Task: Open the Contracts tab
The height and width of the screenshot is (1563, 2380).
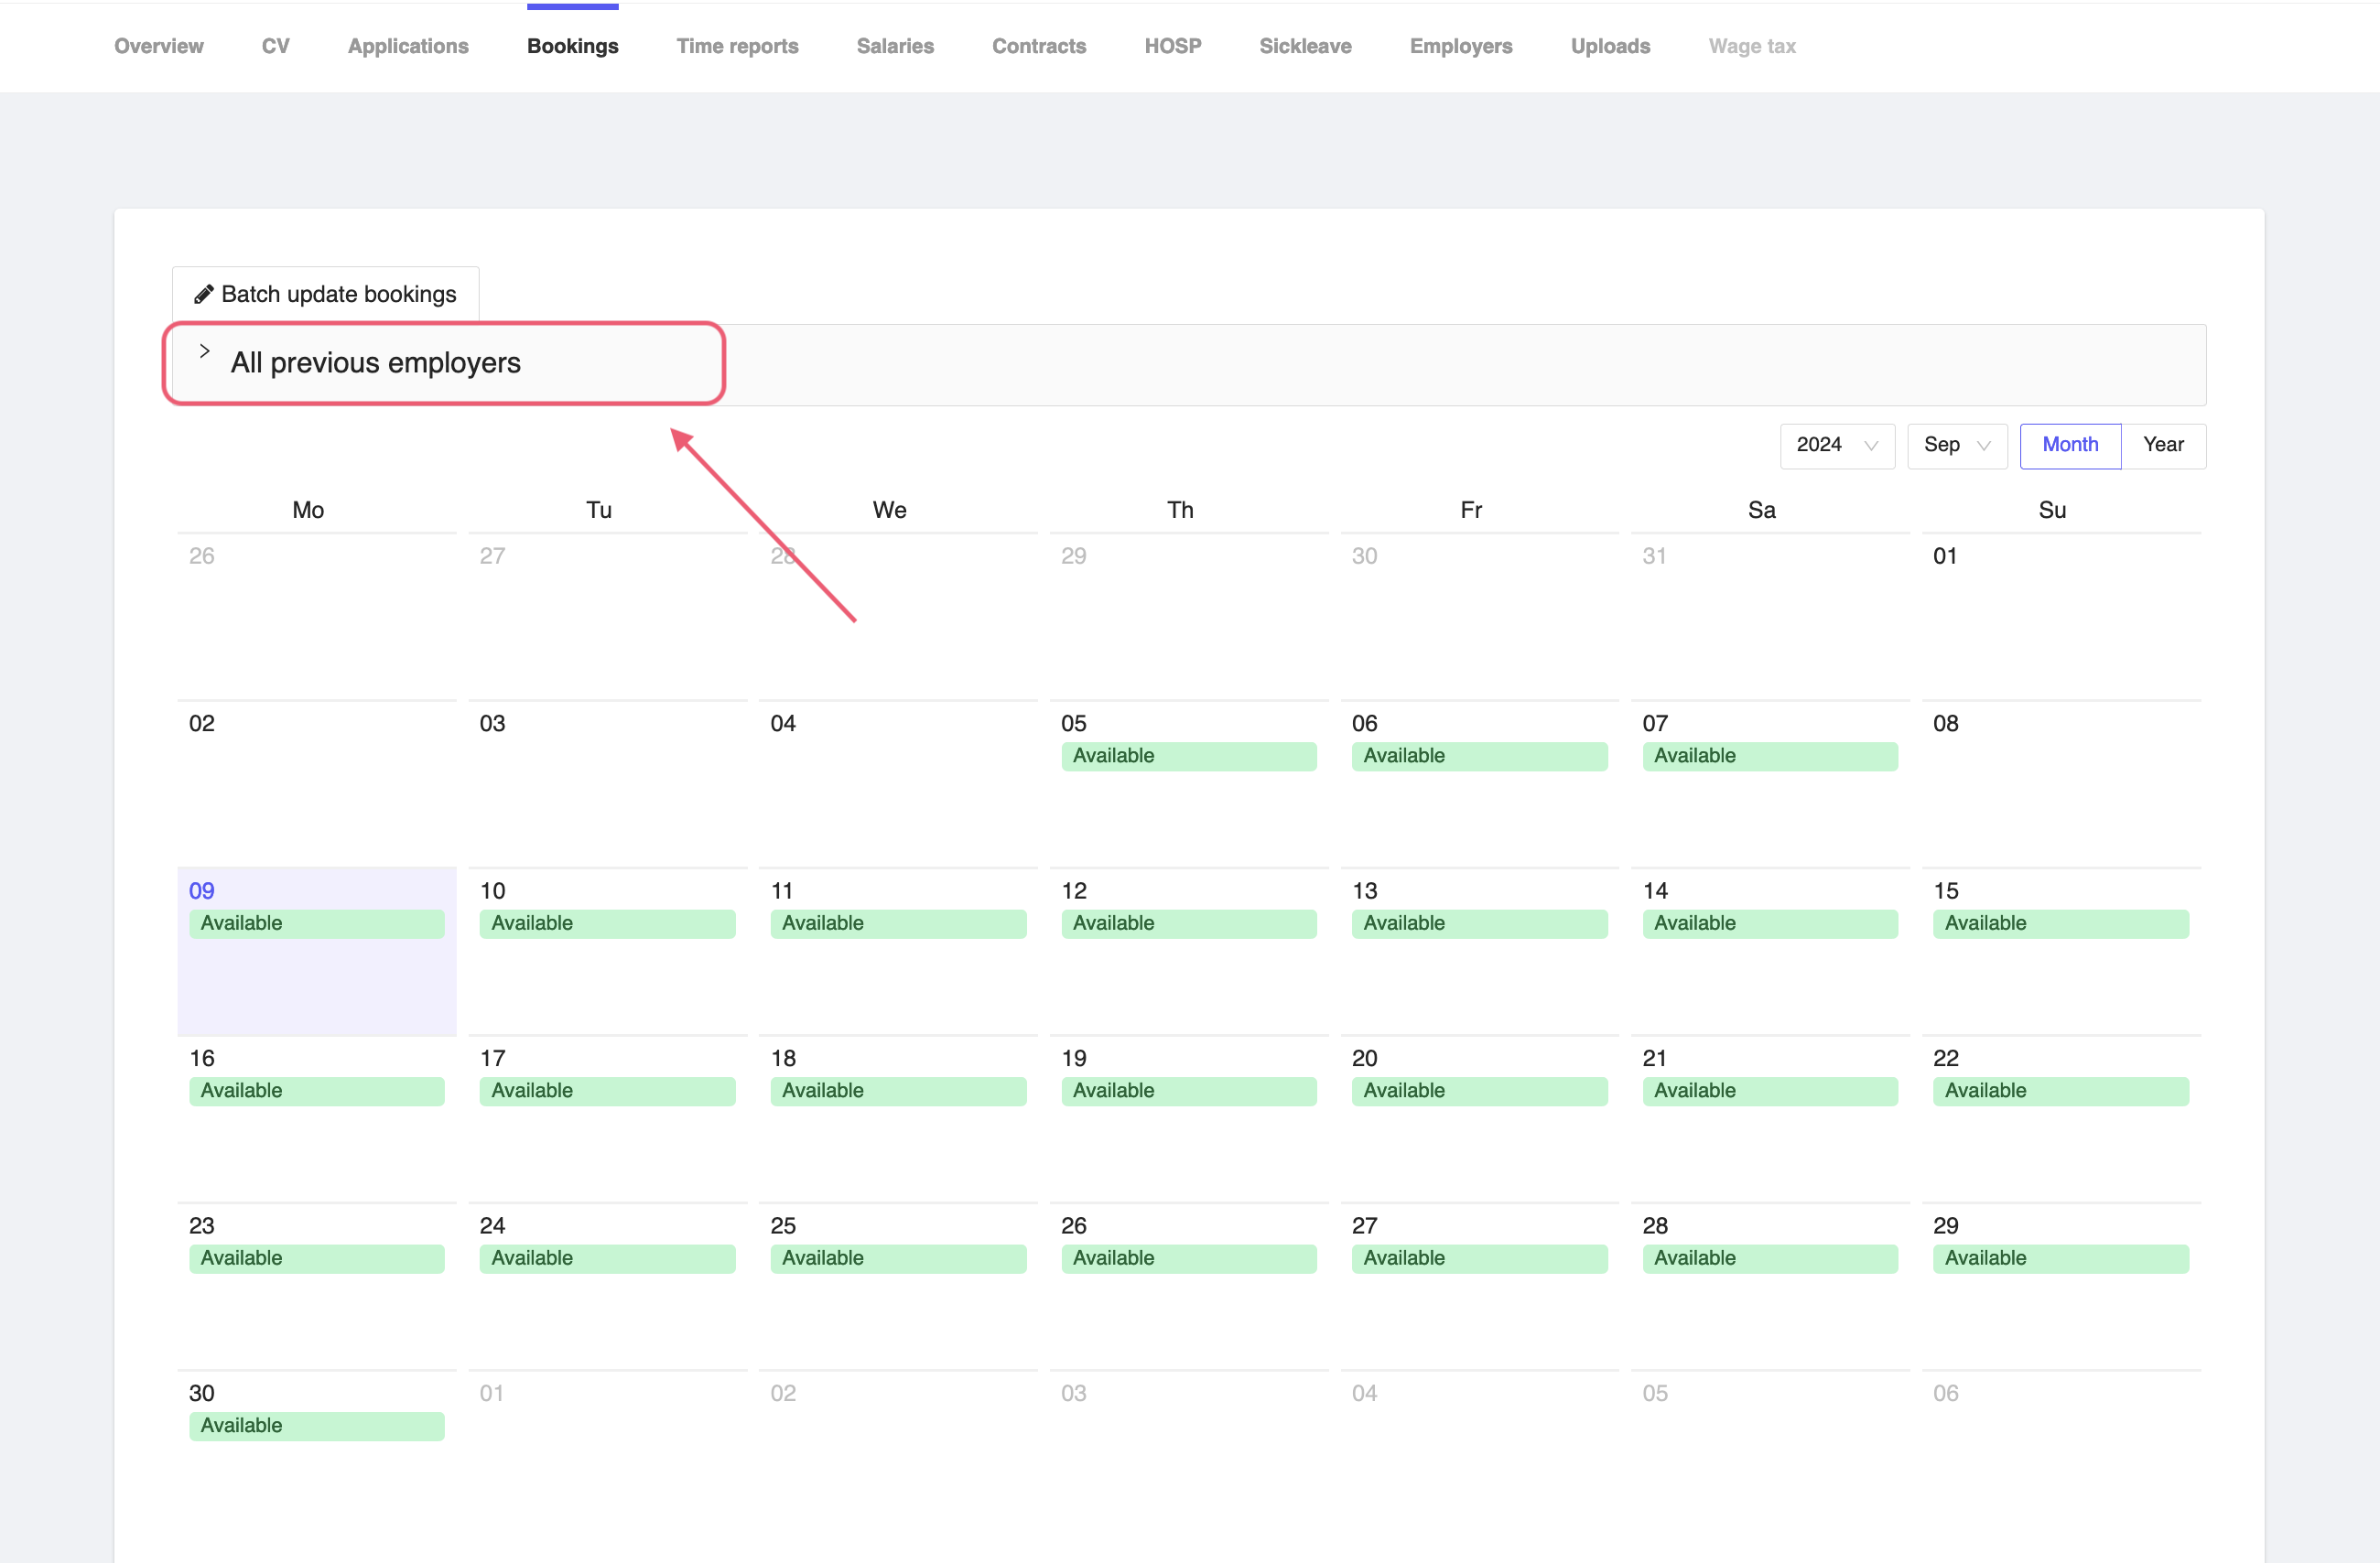Action: pos(1038,46)
